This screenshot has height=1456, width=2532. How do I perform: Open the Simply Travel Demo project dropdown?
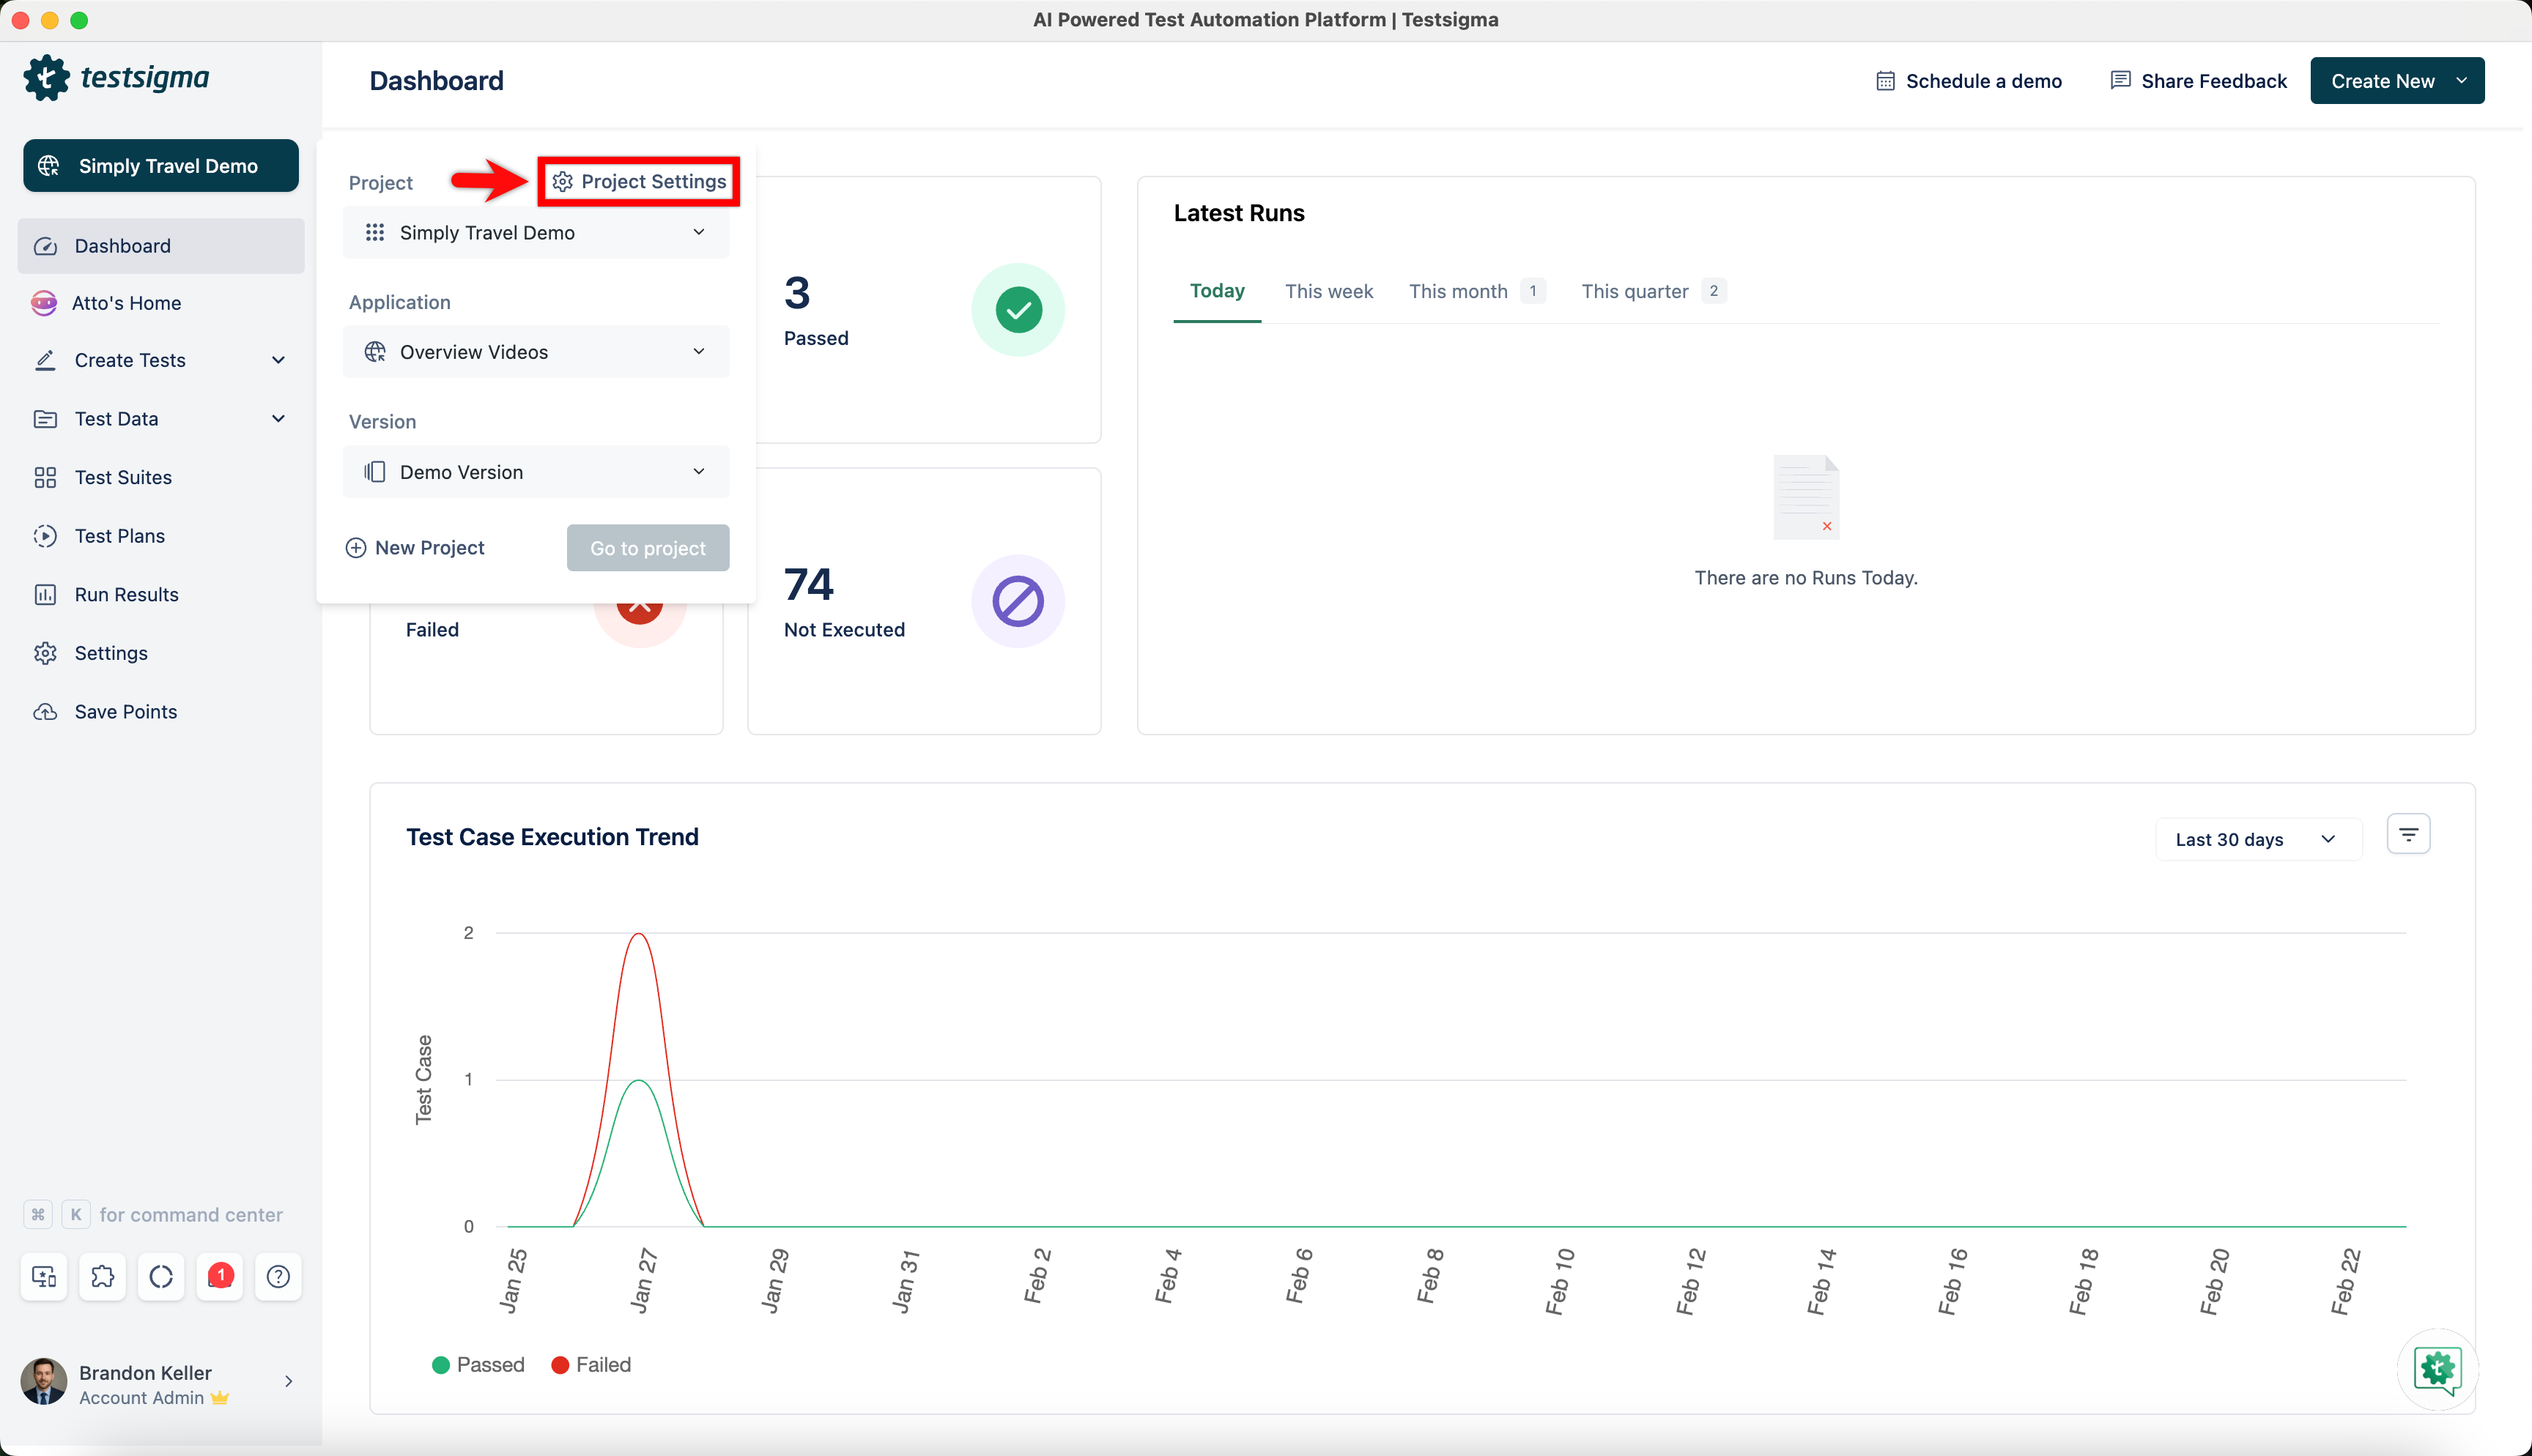click(x=535, y=232)
